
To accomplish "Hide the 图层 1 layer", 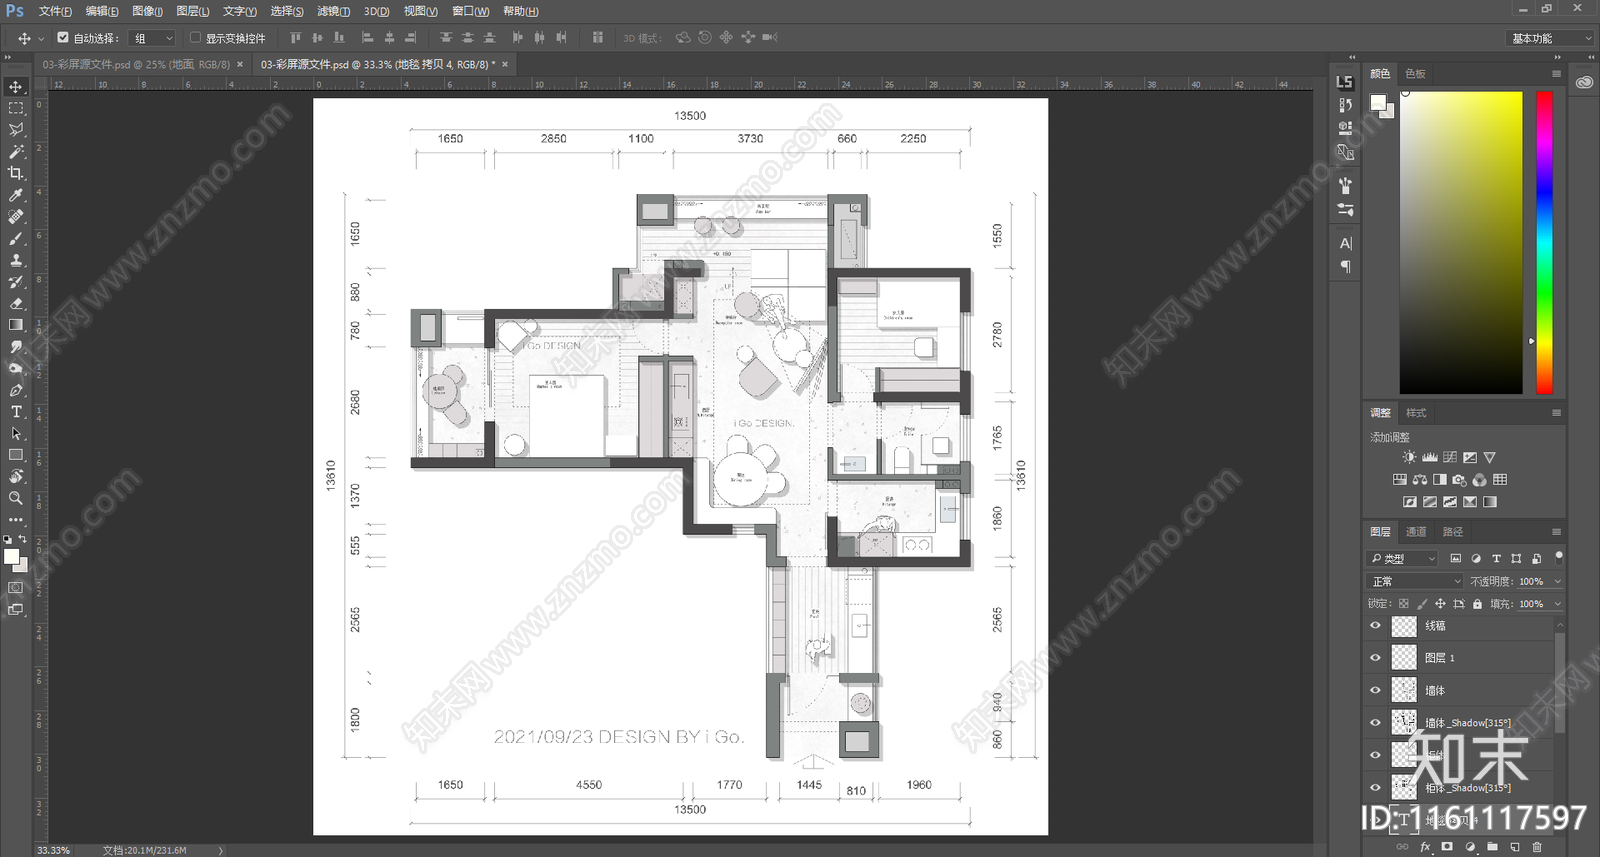I will tap(1376, 658).
